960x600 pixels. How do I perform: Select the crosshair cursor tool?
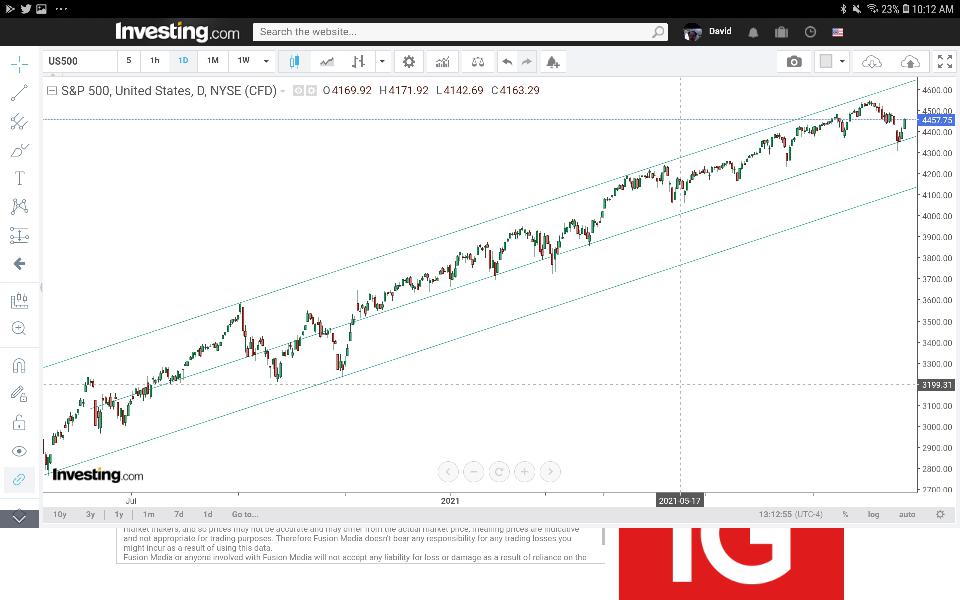click(19, 64)
